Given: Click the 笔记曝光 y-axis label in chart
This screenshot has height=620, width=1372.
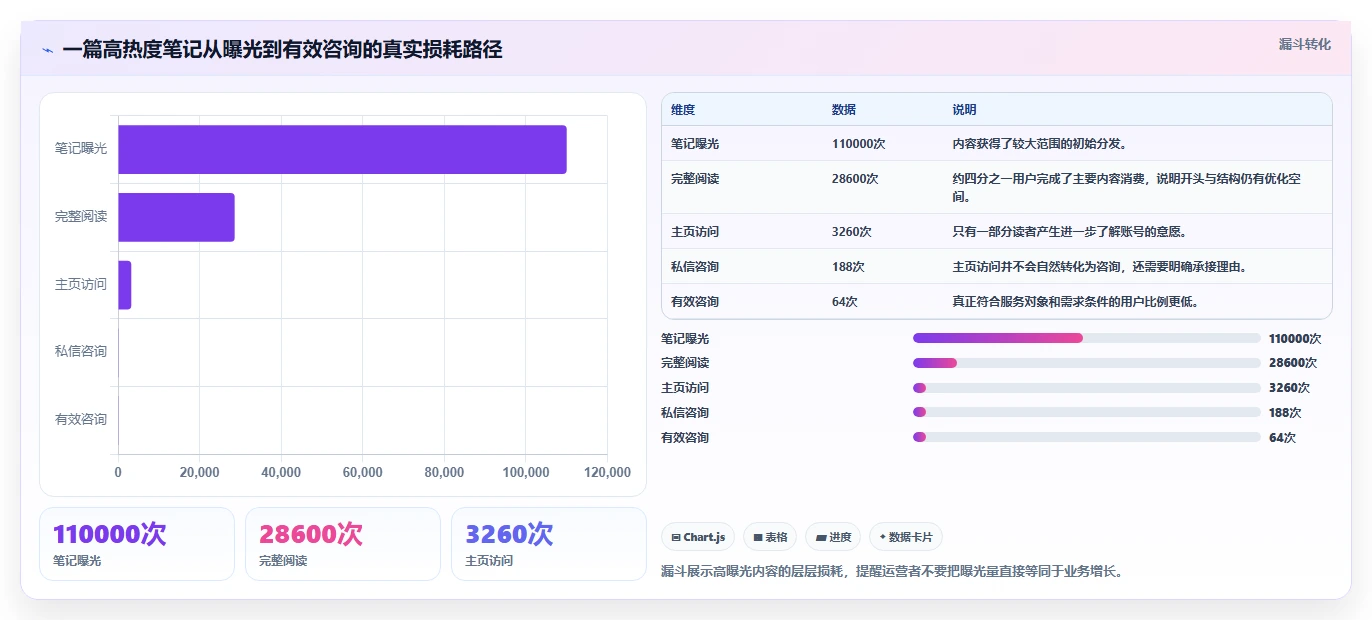Looking at the screenshot, I should coord(81,149).
